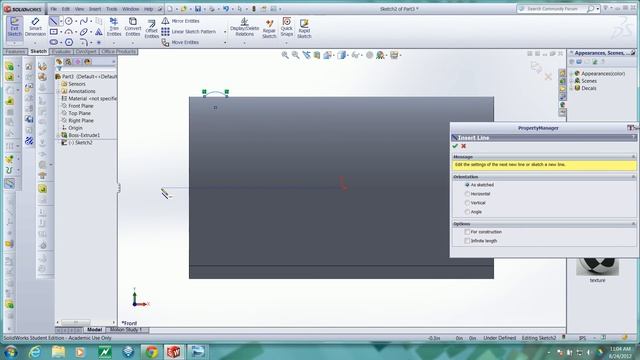The image size is (640, 360).
Task: Open the Insert menu
Action: click(95, 9)
